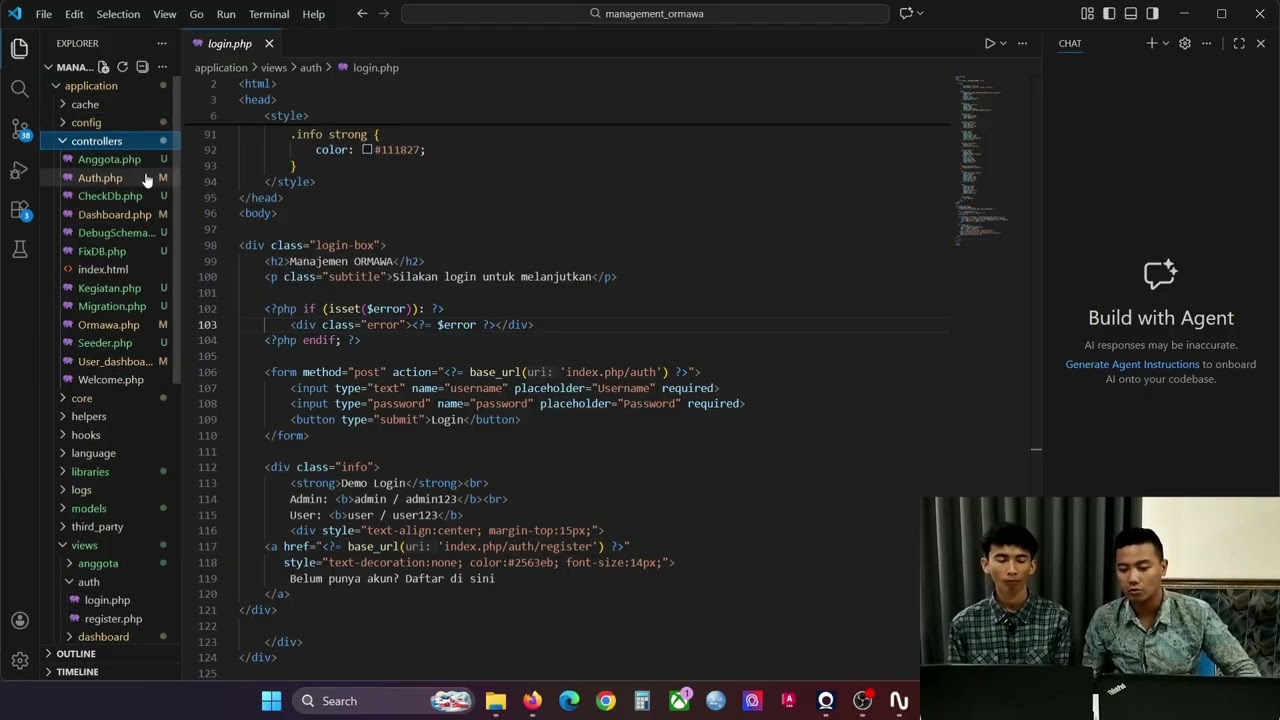
Task: Open editor more actions ellipsis menu
Action: 1022,43
